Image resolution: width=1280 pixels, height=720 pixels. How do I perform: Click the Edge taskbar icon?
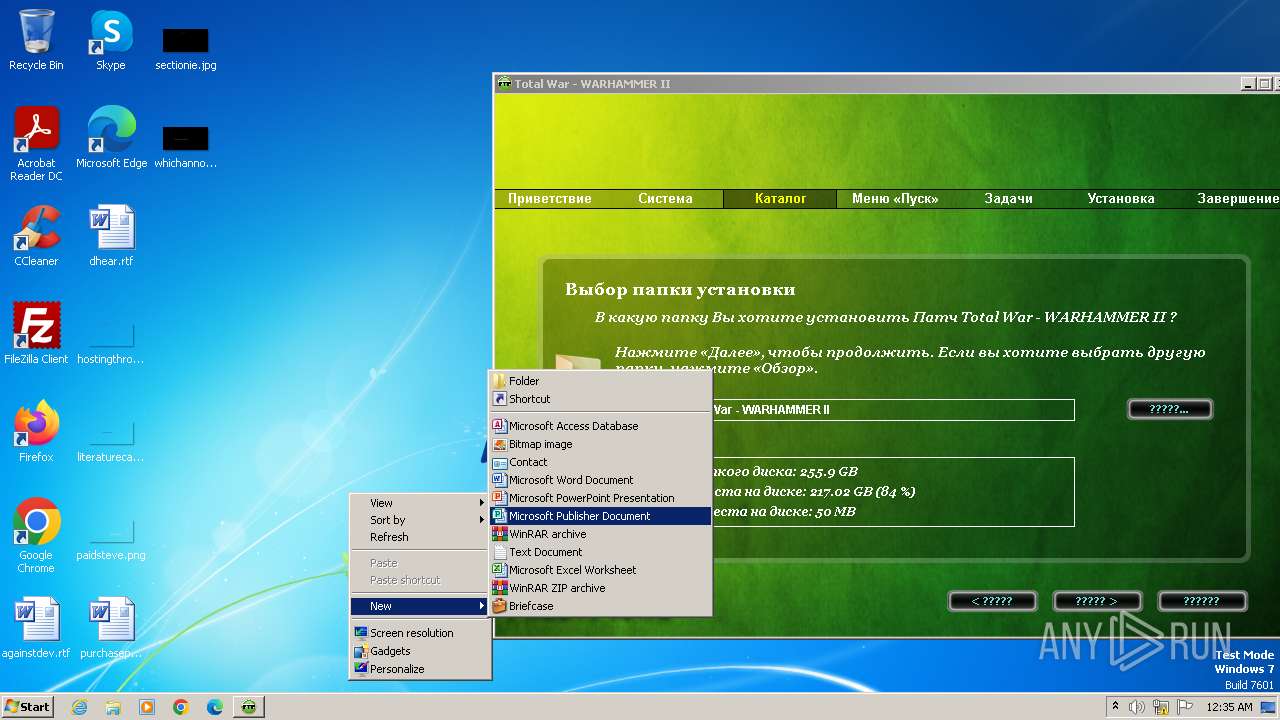215,707
